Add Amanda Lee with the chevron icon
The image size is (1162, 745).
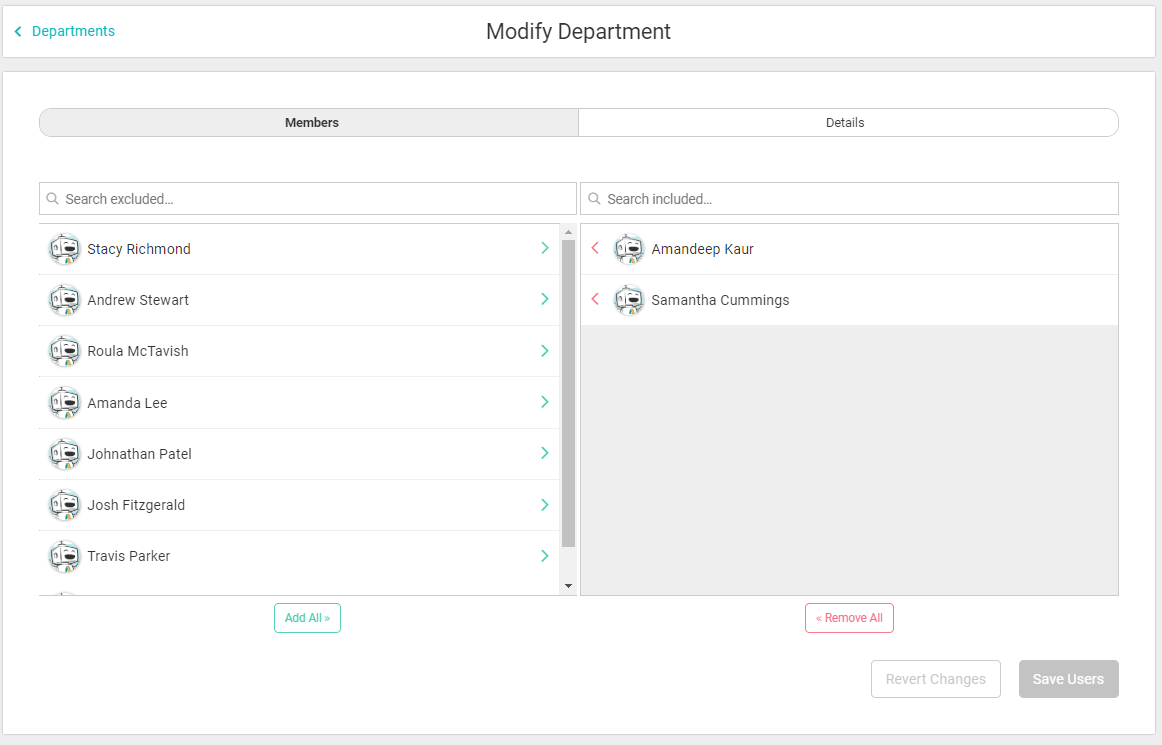click(545, 402)
